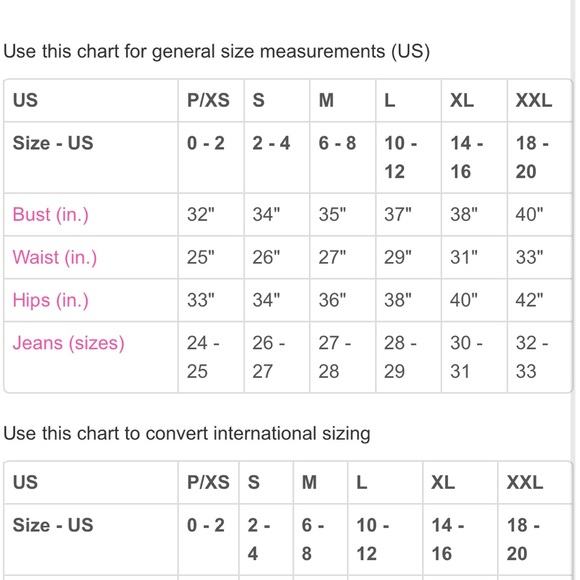Select the 35" bust cell for size M
This screenshot has width=580, height=580.
[343, 214]
